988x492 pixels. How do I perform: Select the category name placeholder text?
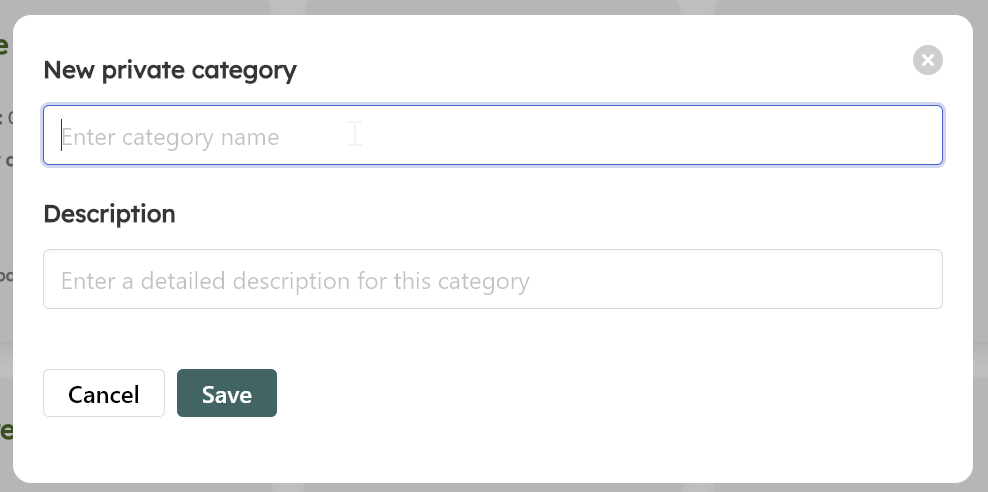[170, 137]
